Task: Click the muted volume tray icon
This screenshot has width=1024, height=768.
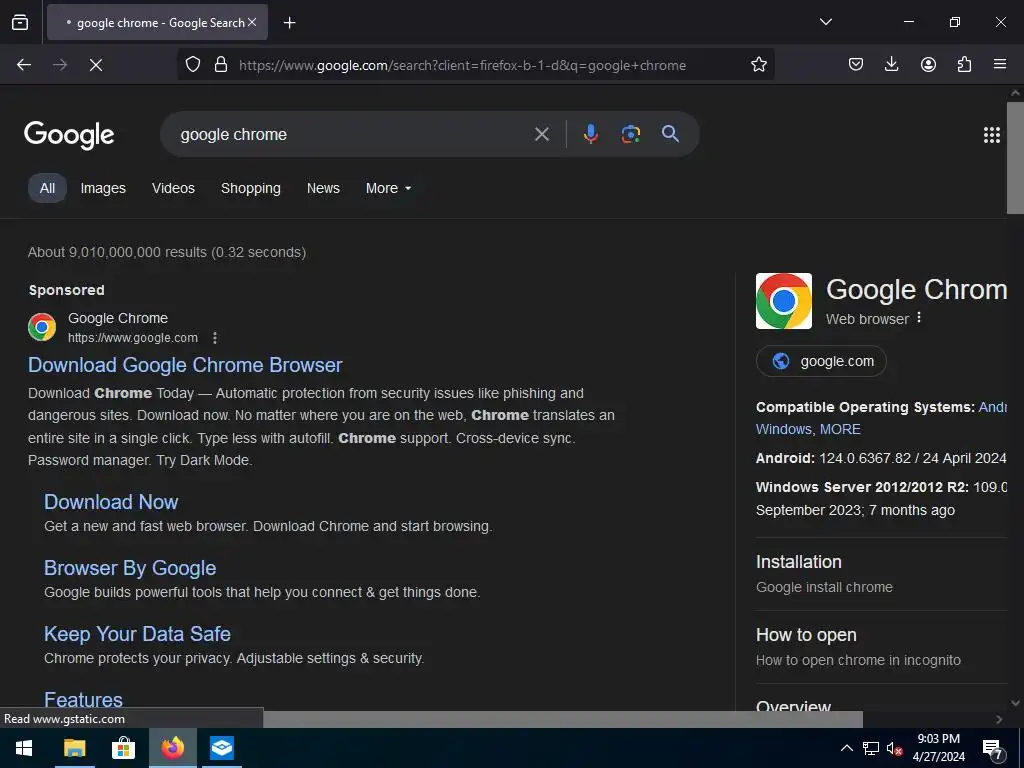Action: tap(894, 749)
